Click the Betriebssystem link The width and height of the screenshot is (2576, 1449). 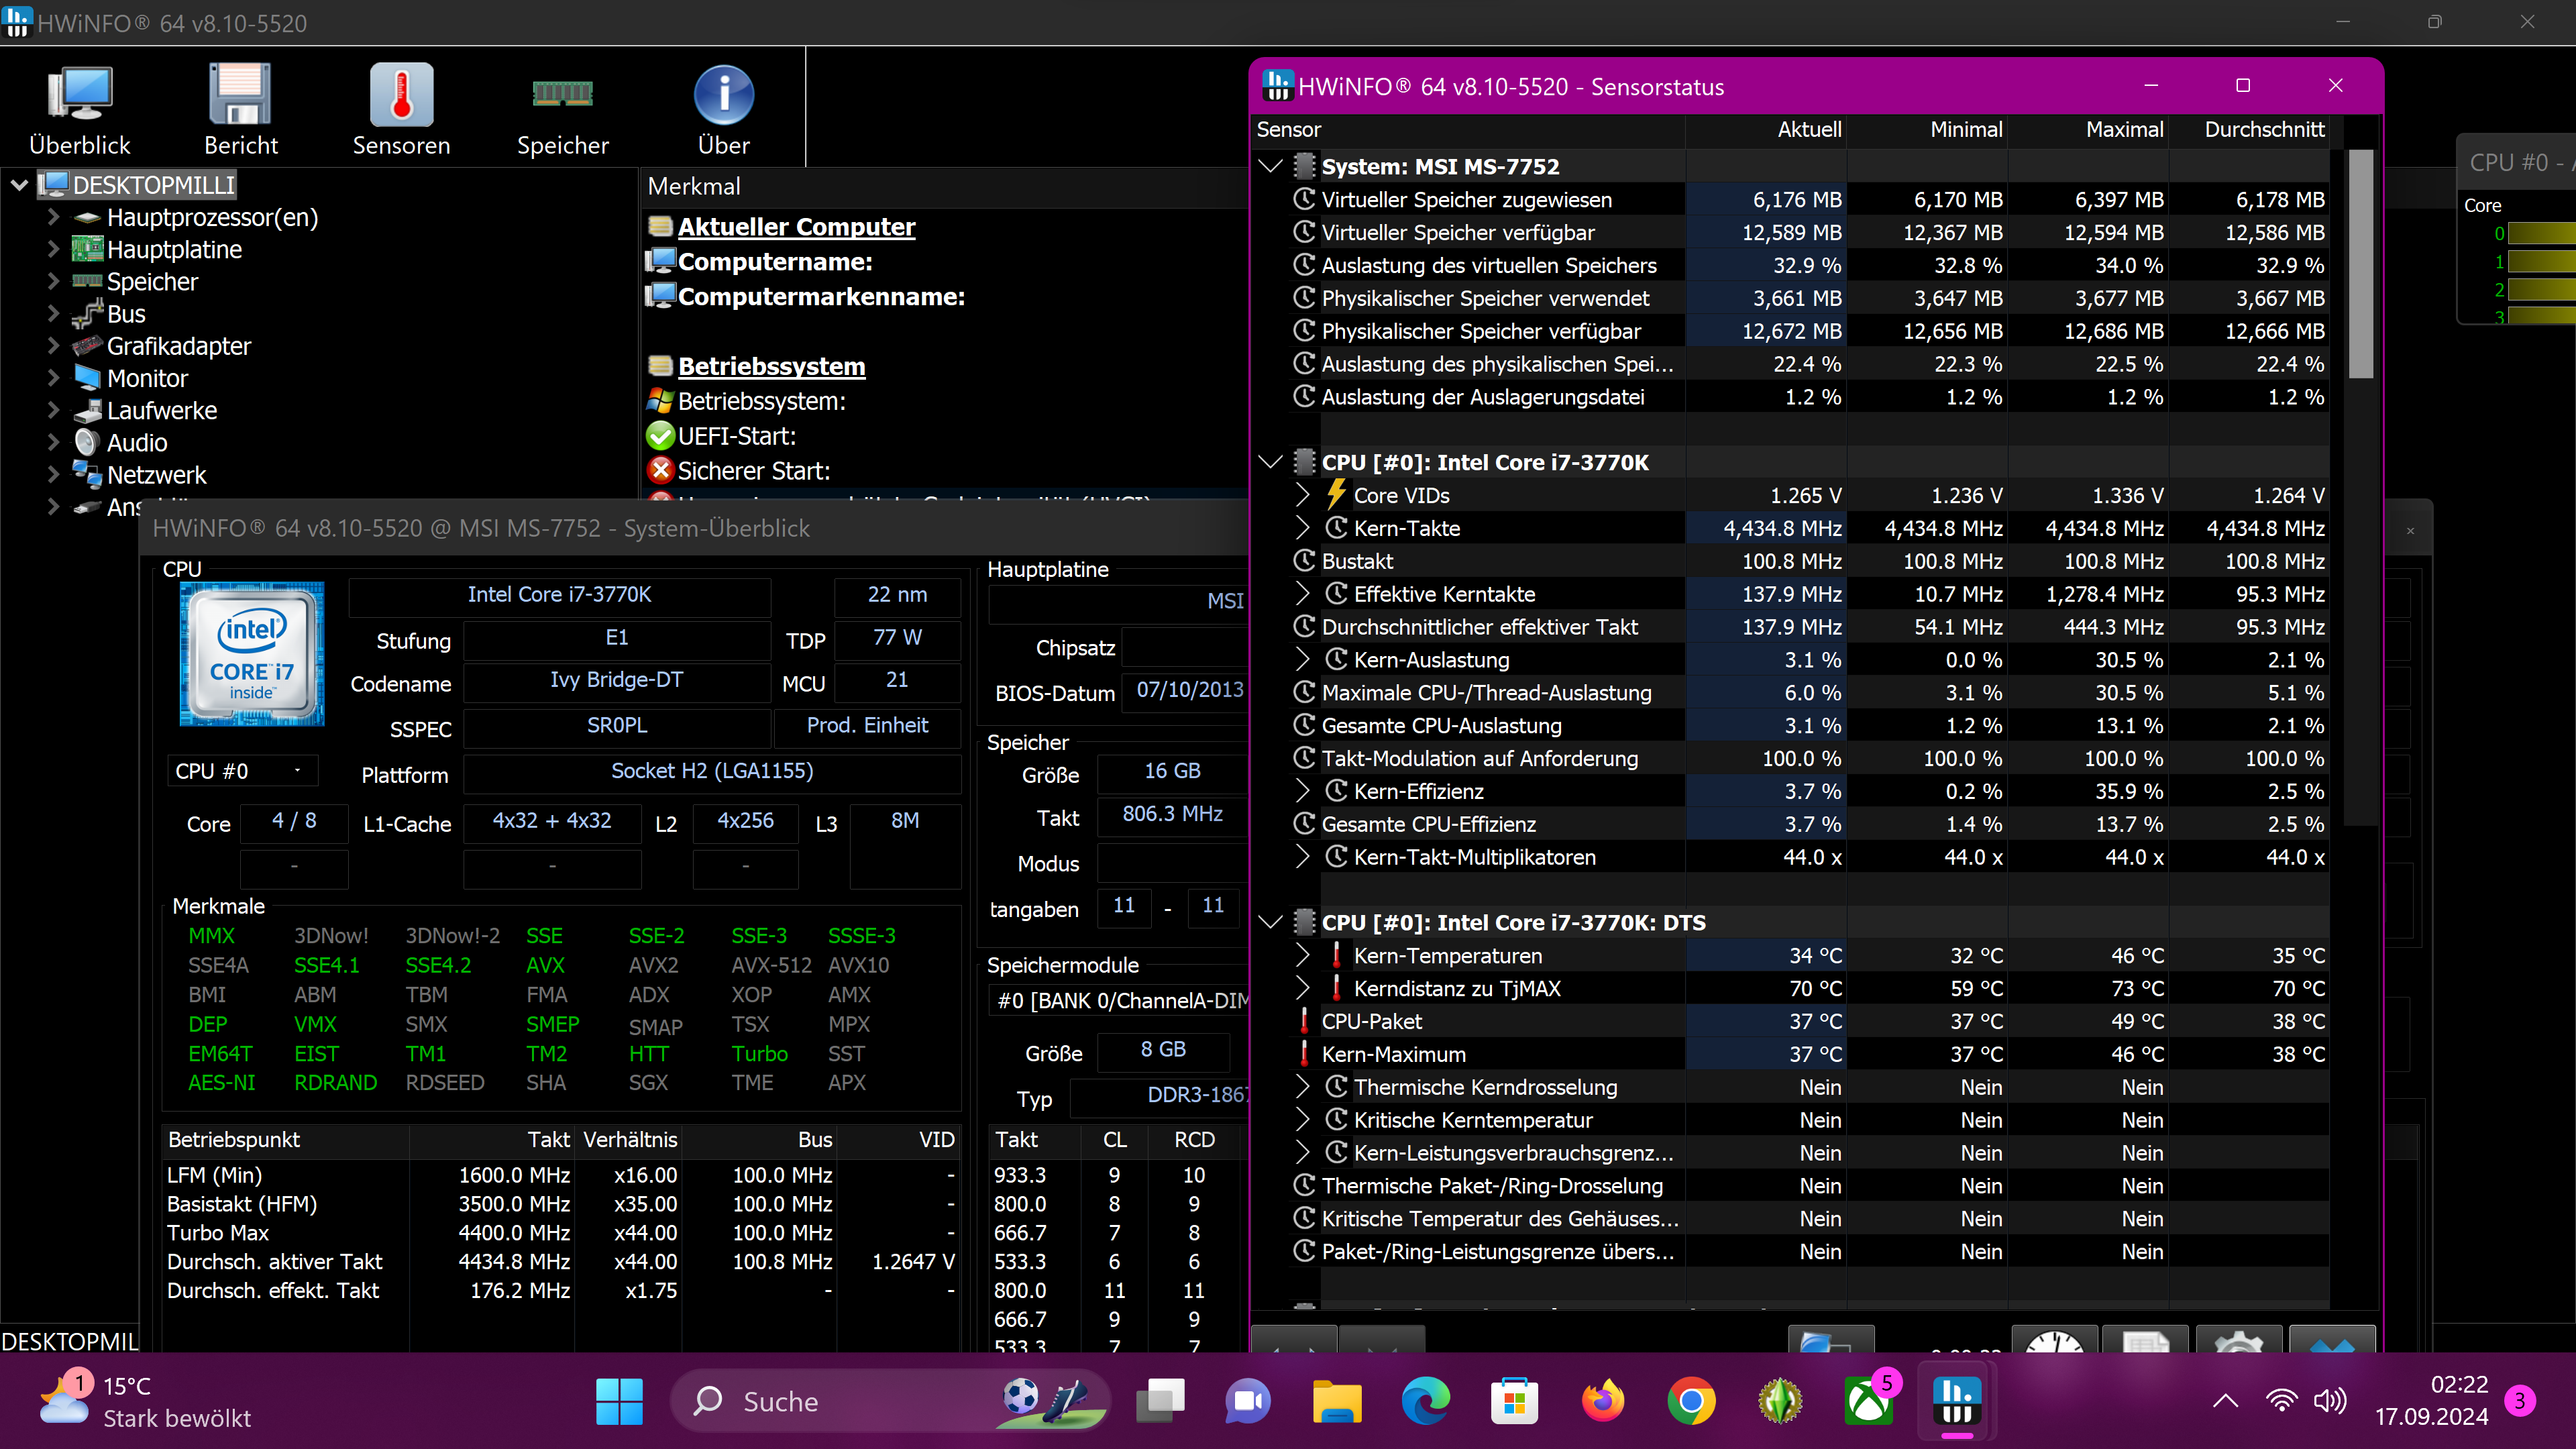tap(771, 366)
